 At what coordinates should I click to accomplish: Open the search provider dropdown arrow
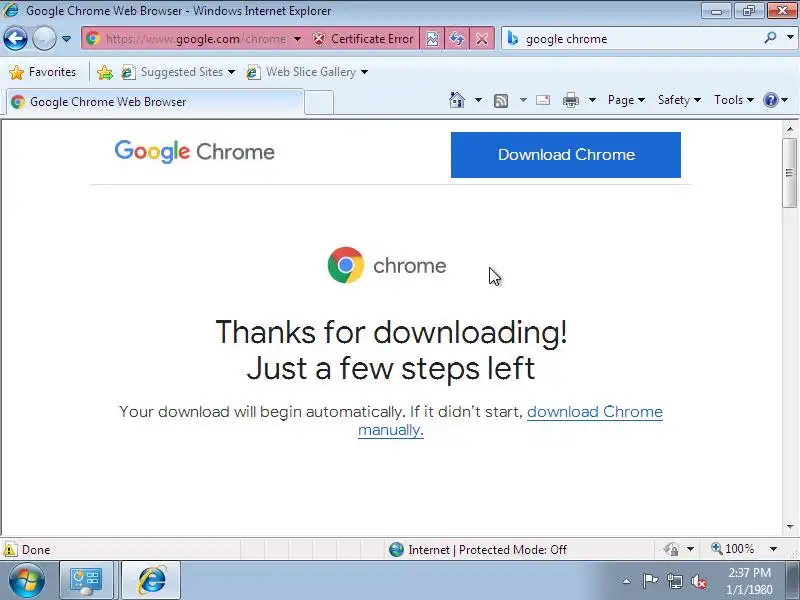tap(790, 37)
